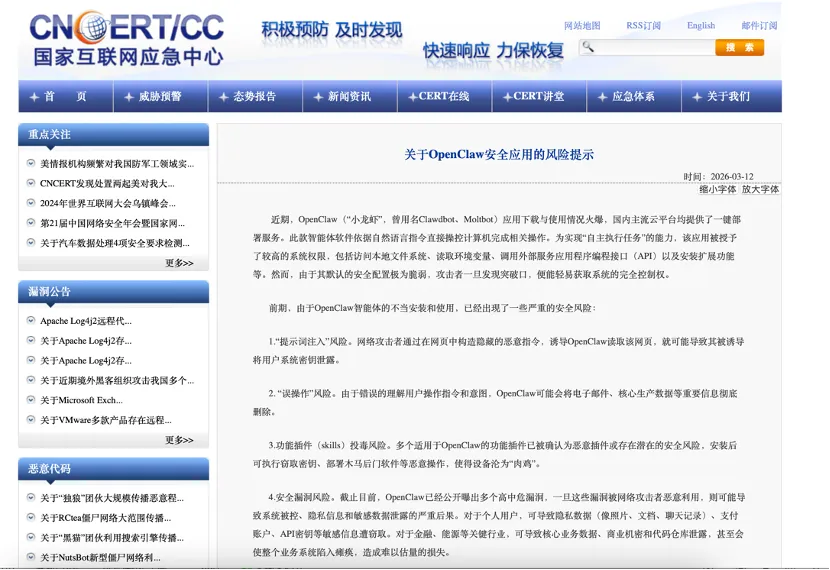Open the 网站地图 link
830x570 pixels.
pos(582,25)
